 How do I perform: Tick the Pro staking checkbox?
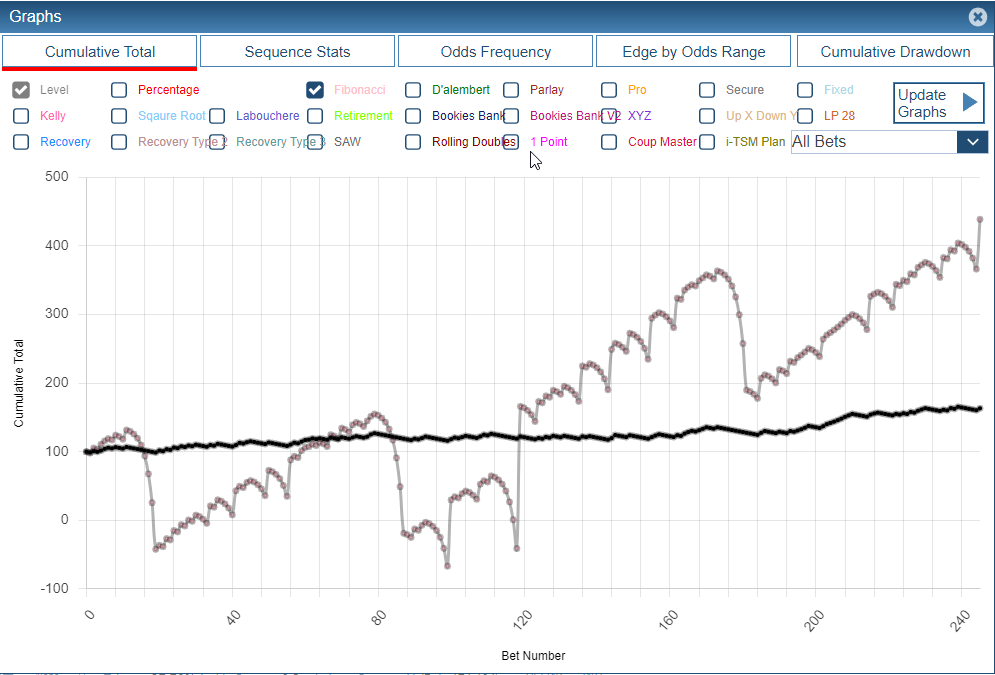pyautogui.click(x=609, y=89)
